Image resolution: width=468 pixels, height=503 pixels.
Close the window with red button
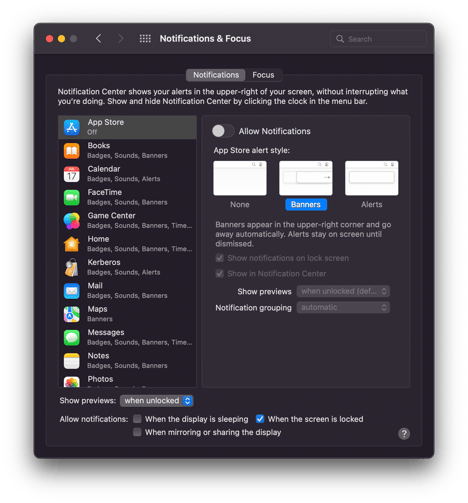(x=49, y=39)
